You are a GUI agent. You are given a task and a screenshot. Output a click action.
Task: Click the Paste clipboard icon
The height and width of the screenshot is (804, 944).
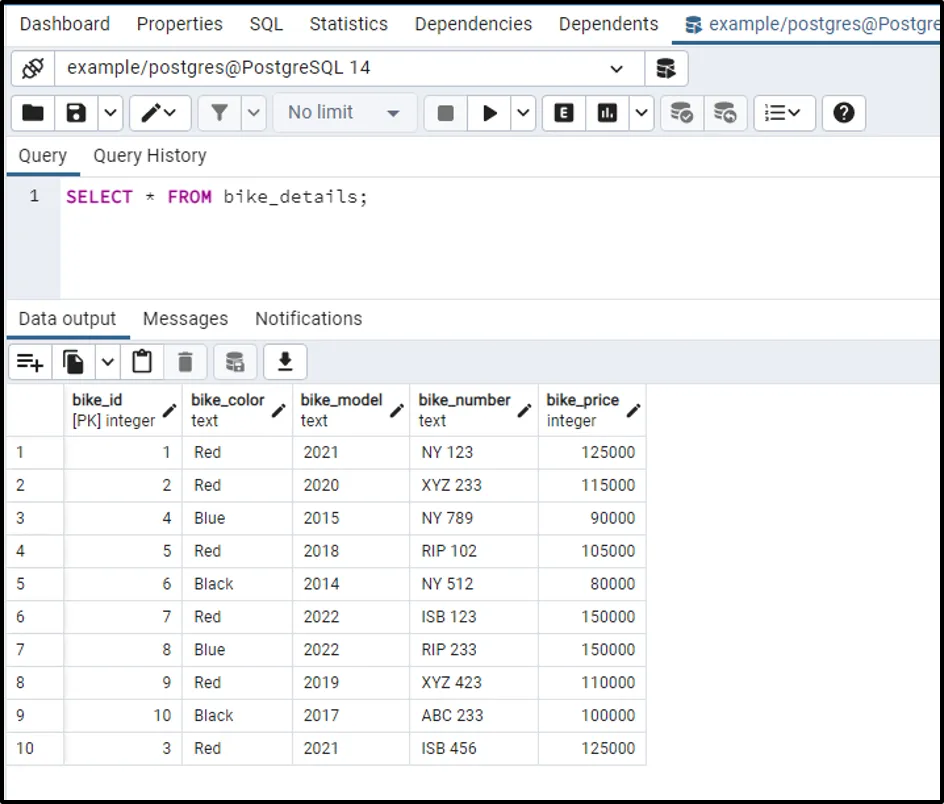[142, 362]
